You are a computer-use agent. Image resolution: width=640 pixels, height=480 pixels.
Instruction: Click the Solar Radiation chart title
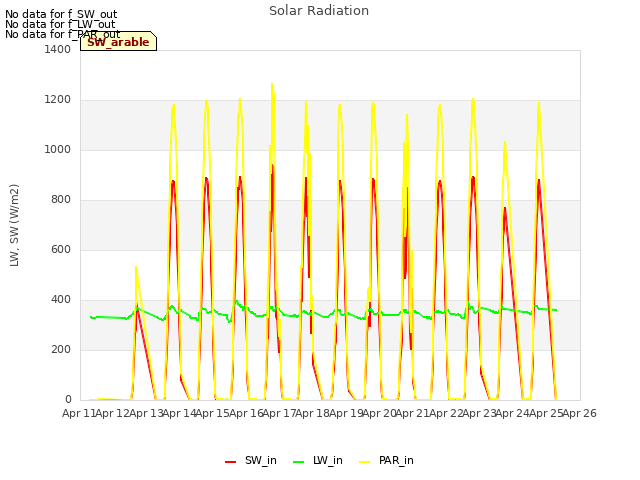click(319, 11)
